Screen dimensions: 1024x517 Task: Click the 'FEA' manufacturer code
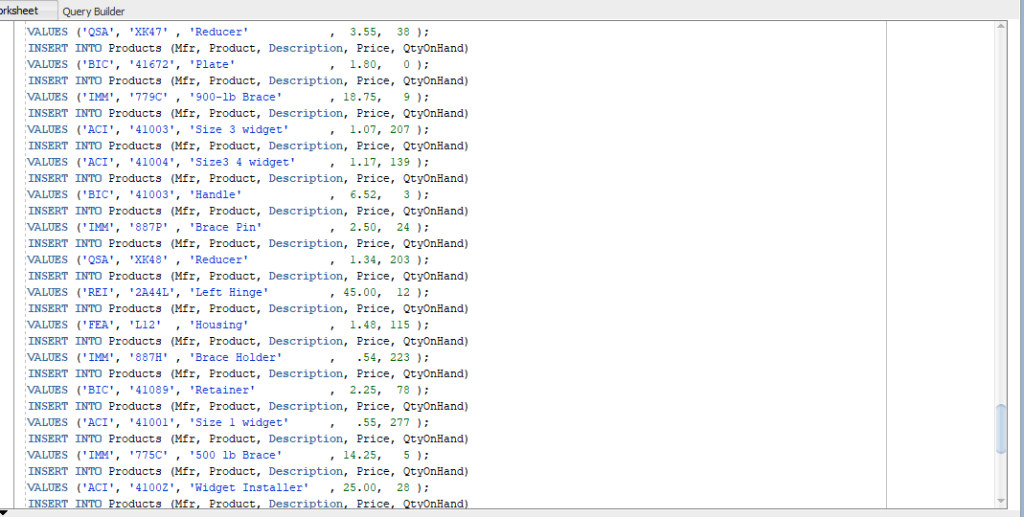point(98,326)
